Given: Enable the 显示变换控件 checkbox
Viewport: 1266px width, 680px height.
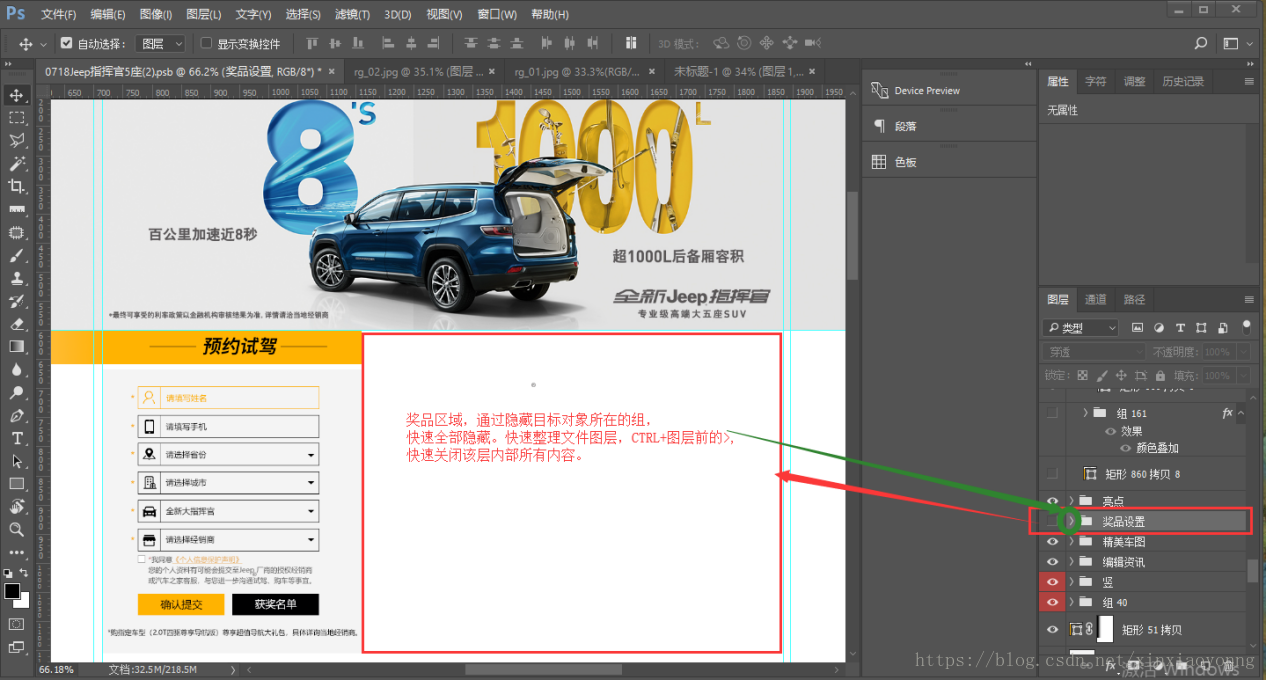Looking at the screenshot, I should pyautogui.click(x=207, y=44).
